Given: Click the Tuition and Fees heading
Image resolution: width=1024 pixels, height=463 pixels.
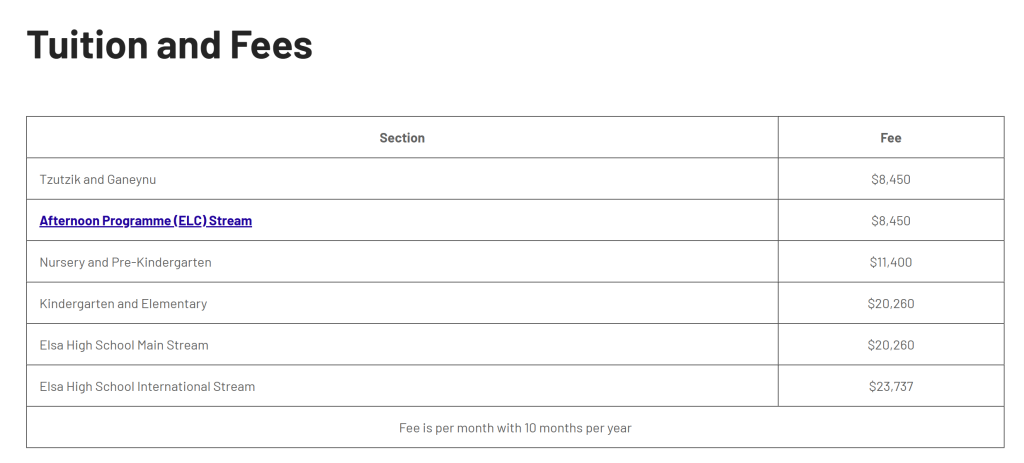Looking at the screenshot, I should (x=169, y=45).
